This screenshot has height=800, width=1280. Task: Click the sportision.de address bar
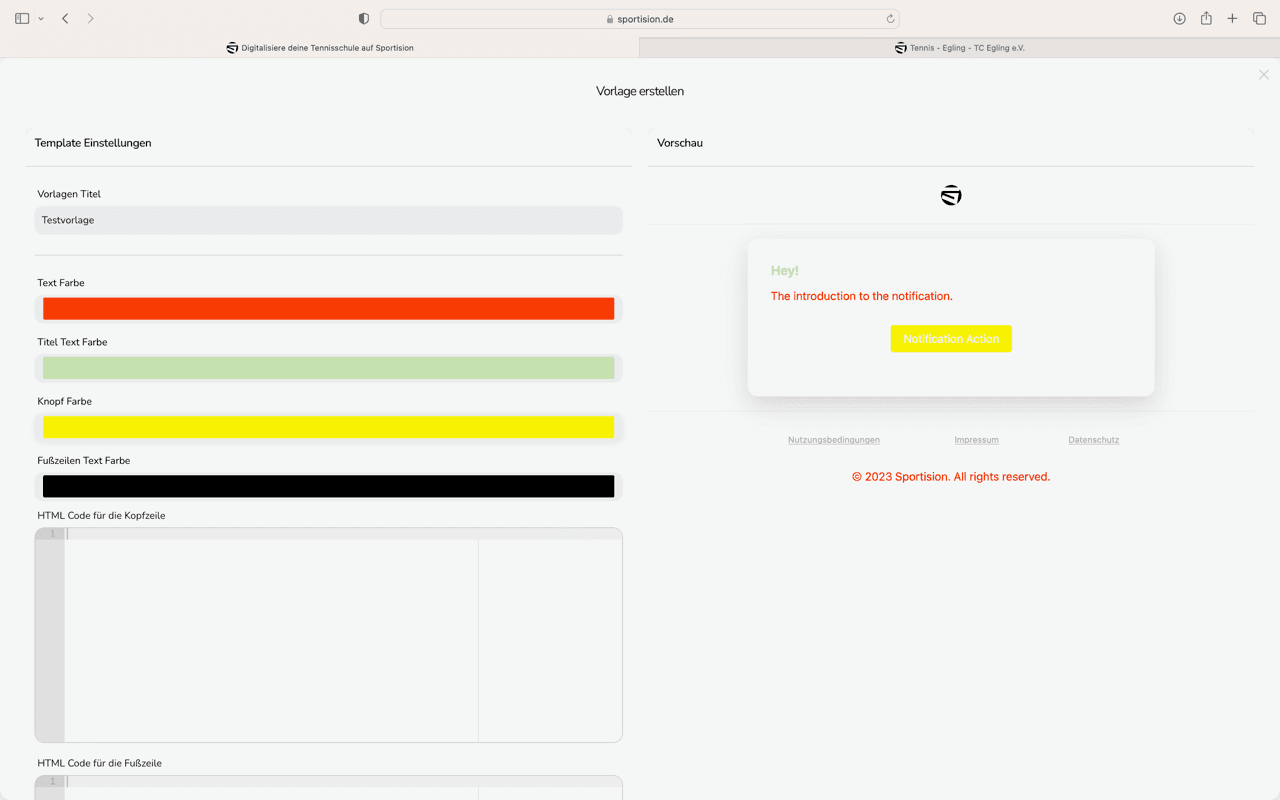pos(640,19)
